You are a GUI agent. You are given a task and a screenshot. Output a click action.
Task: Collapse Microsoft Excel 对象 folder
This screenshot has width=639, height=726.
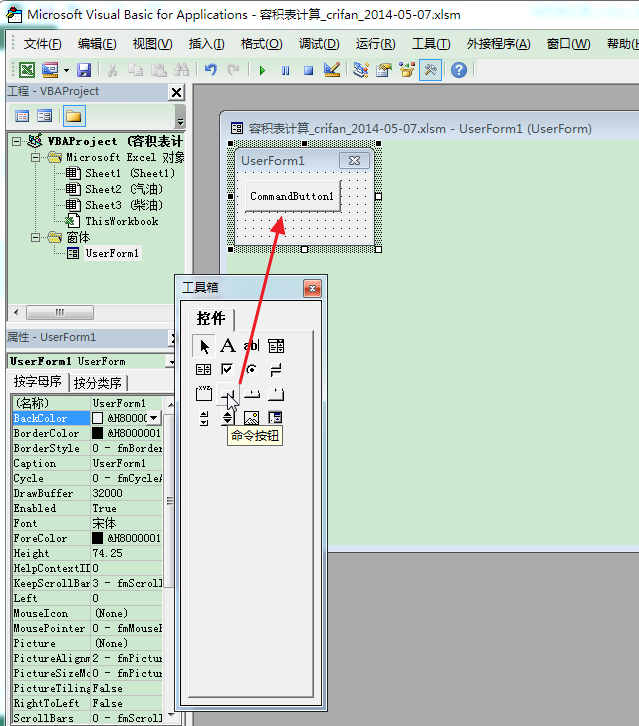[x=36, y=157]
